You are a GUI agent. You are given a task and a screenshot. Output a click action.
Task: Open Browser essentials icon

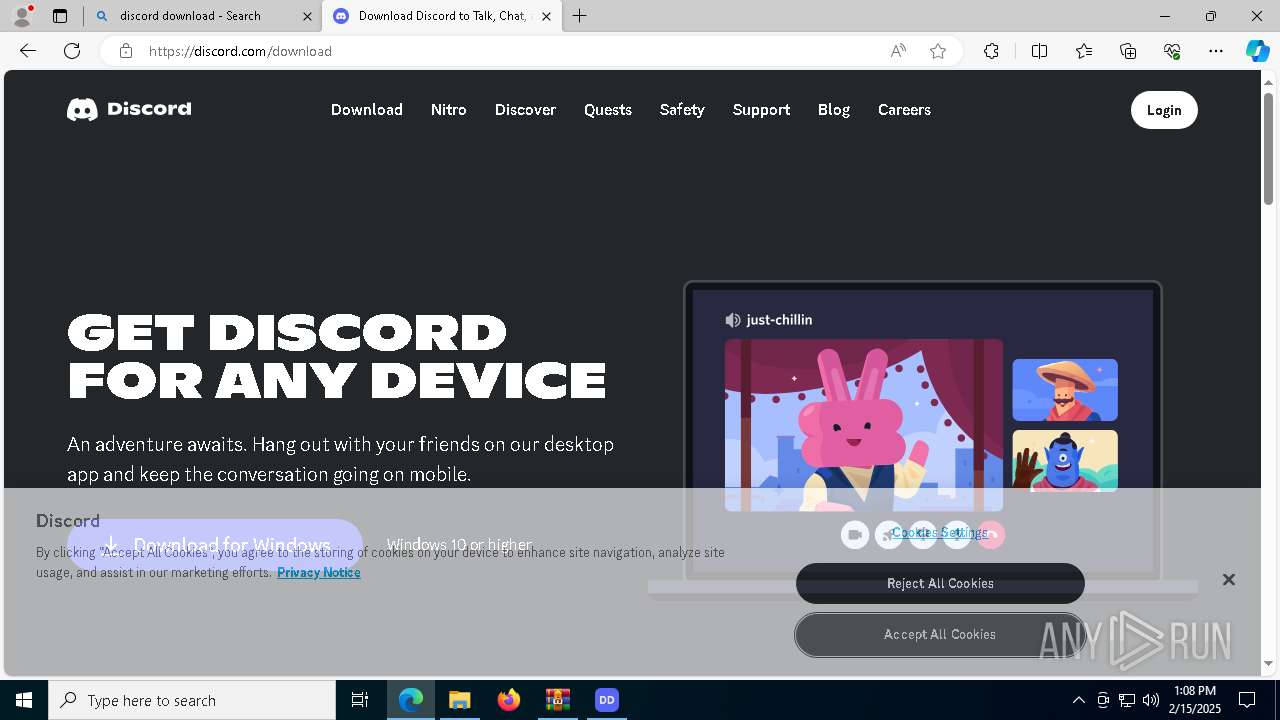coord(1172,51)
